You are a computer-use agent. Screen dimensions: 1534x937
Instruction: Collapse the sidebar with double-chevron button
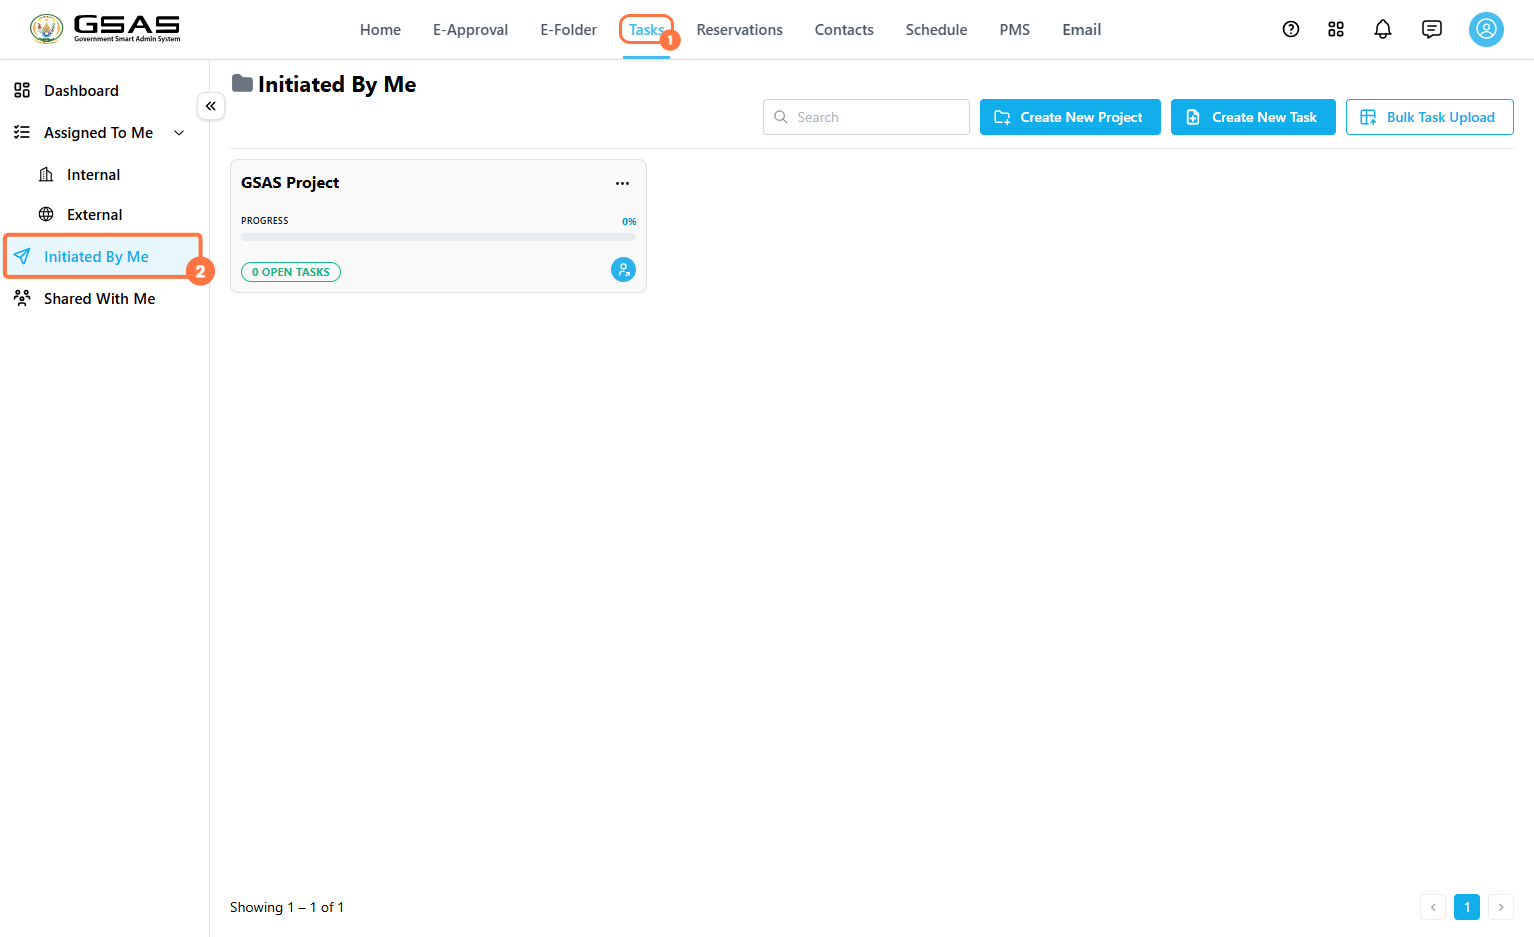coord(211,106)
